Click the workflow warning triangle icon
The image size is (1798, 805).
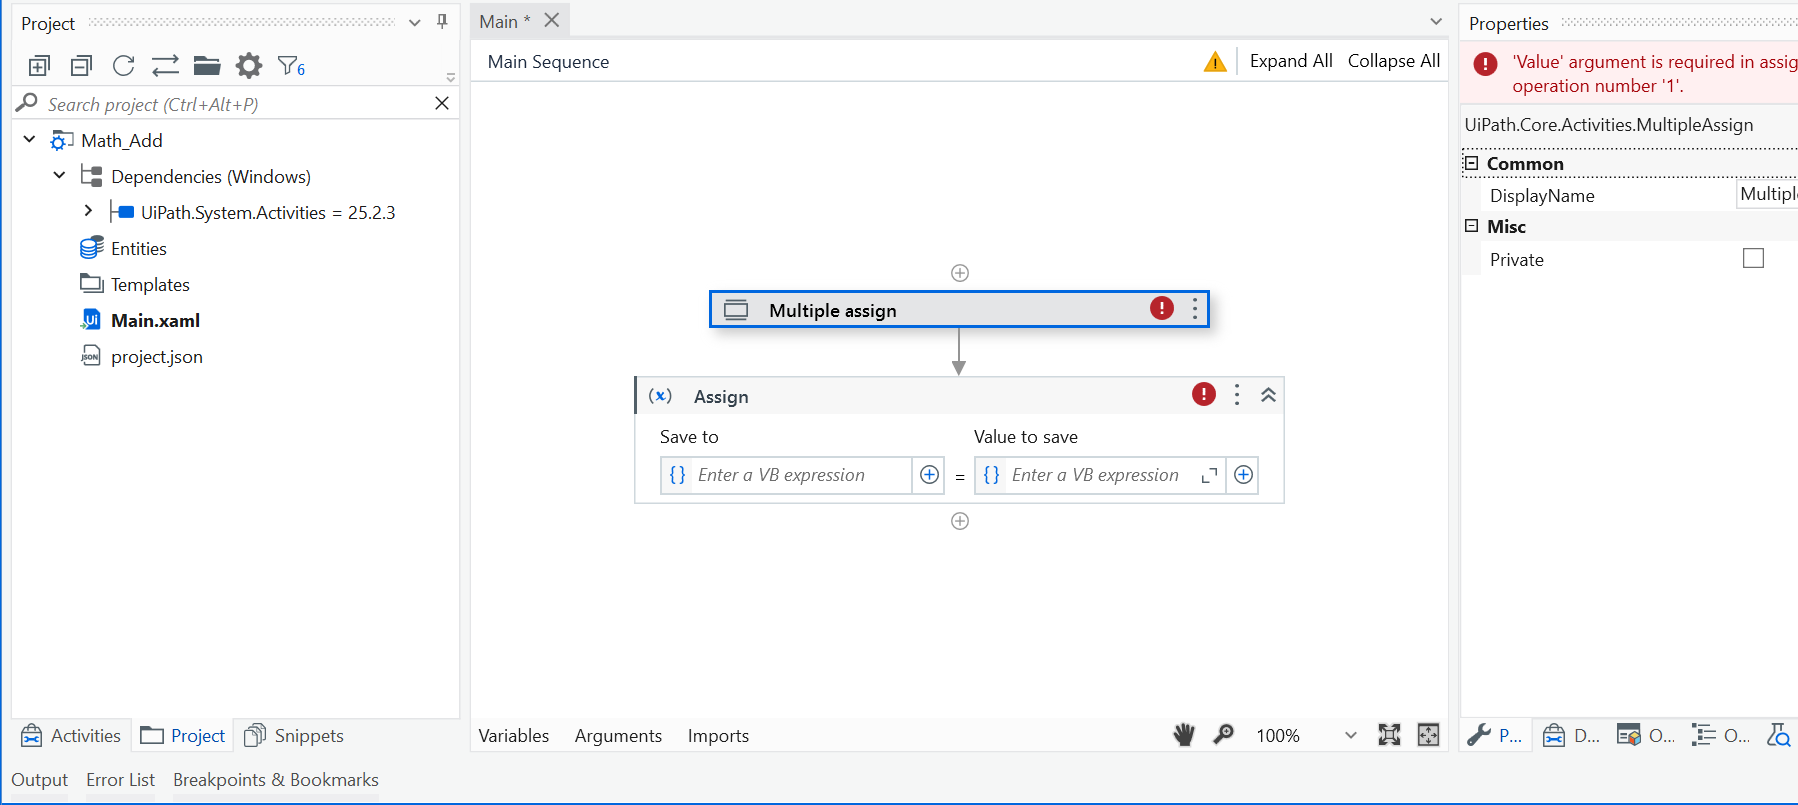coord(1215,62)
